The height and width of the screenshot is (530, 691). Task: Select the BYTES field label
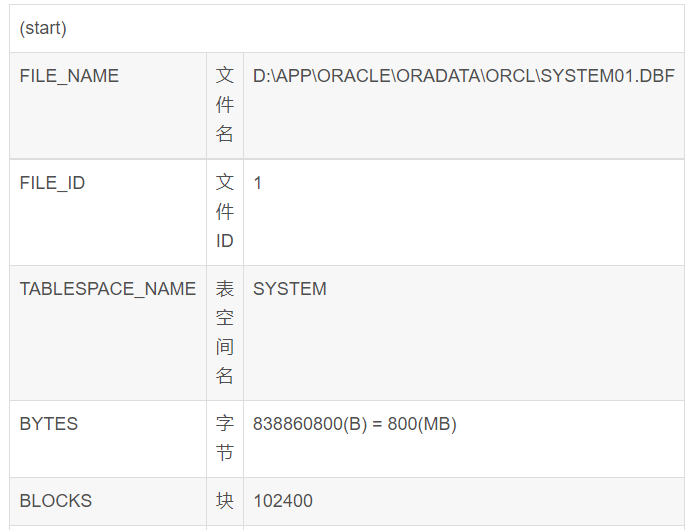49,424
